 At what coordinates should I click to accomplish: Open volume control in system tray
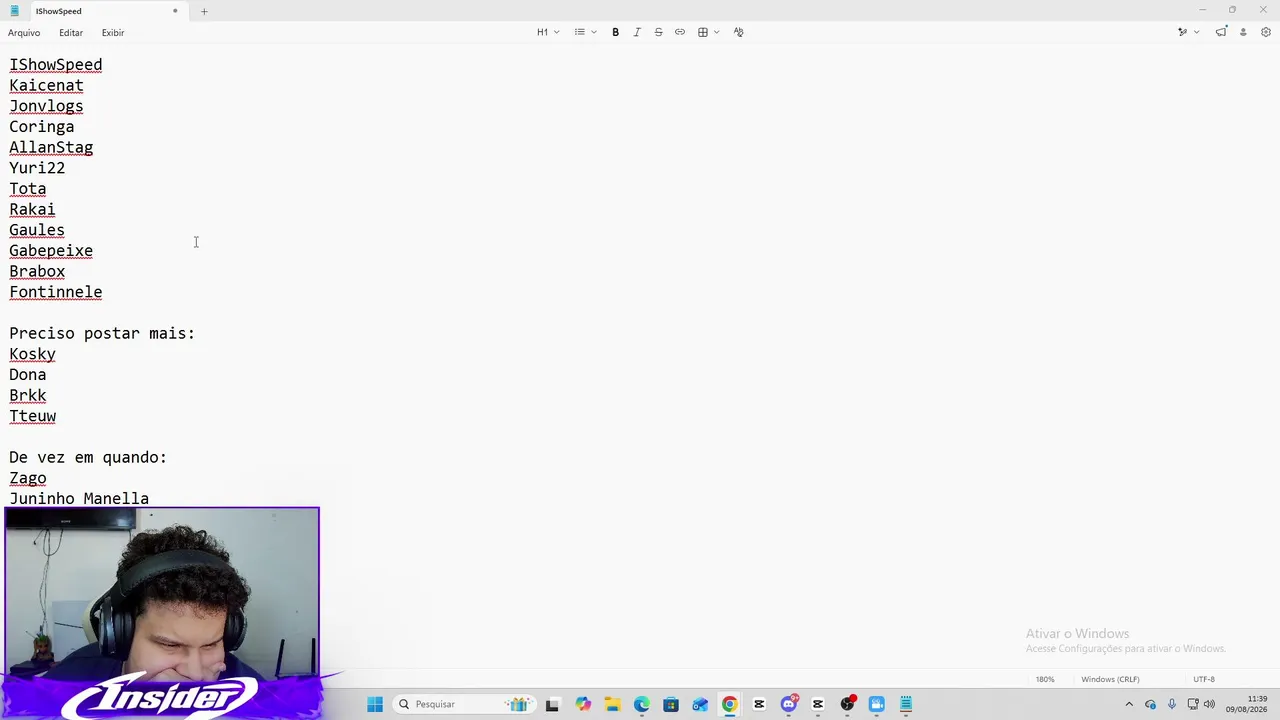click(x=1210, y=704)
